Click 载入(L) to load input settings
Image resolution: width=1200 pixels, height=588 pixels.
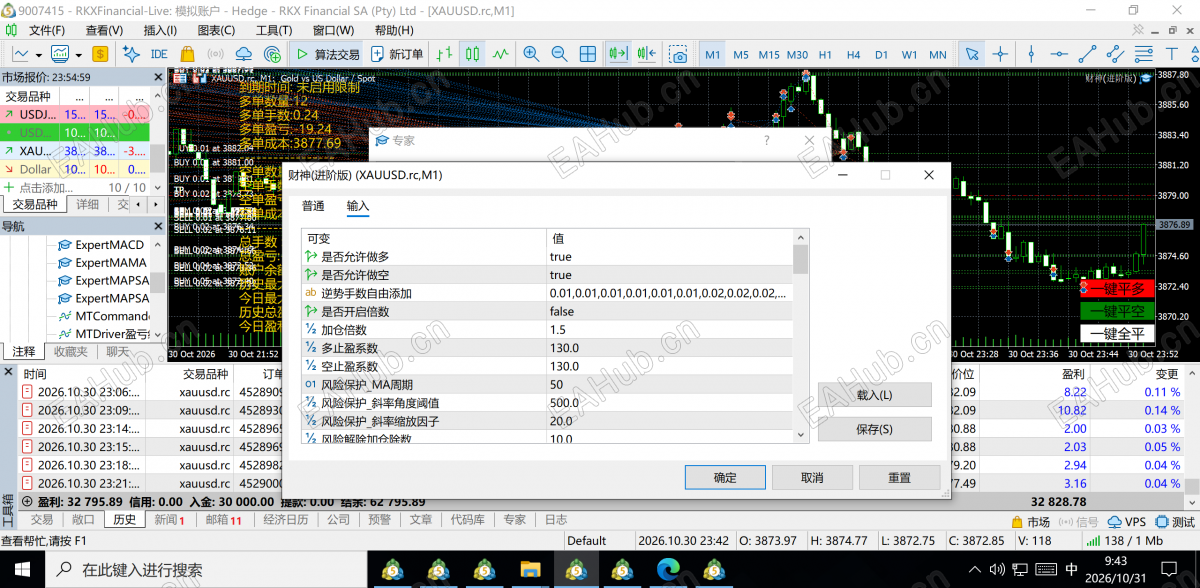pyautogui.click(x=875, y=395)
